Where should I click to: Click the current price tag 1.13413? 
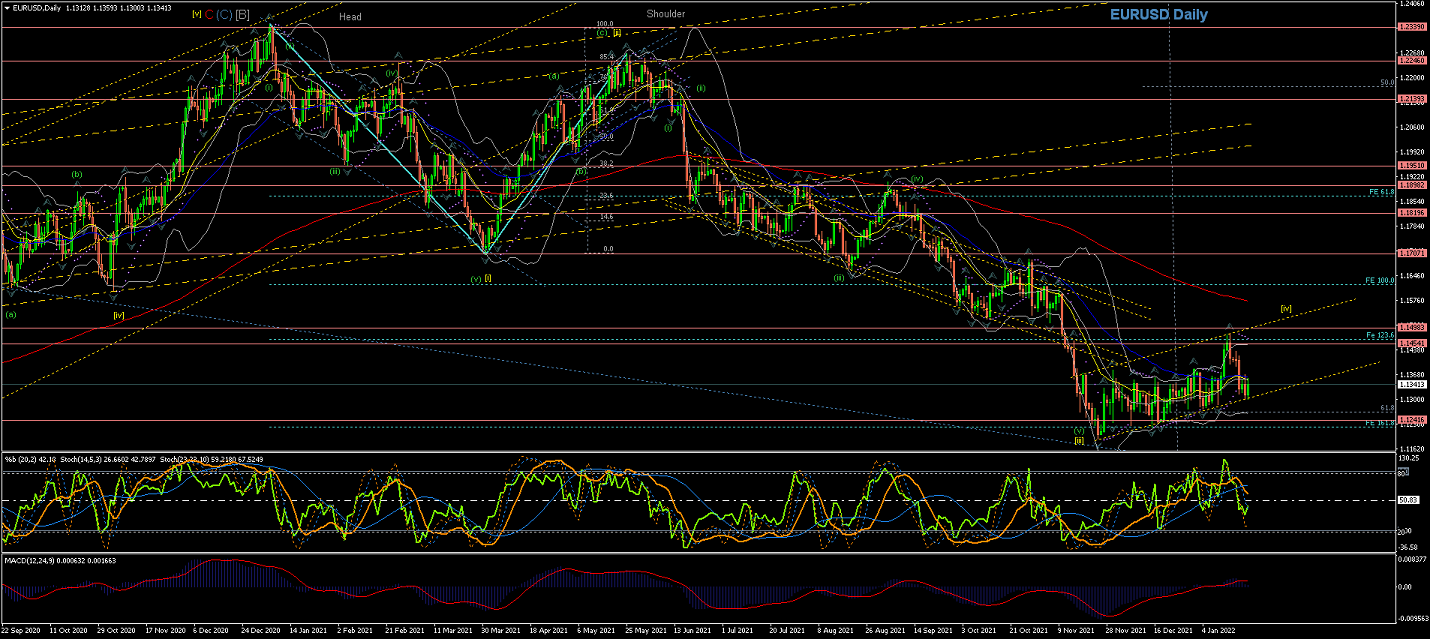click(1411, 384)
